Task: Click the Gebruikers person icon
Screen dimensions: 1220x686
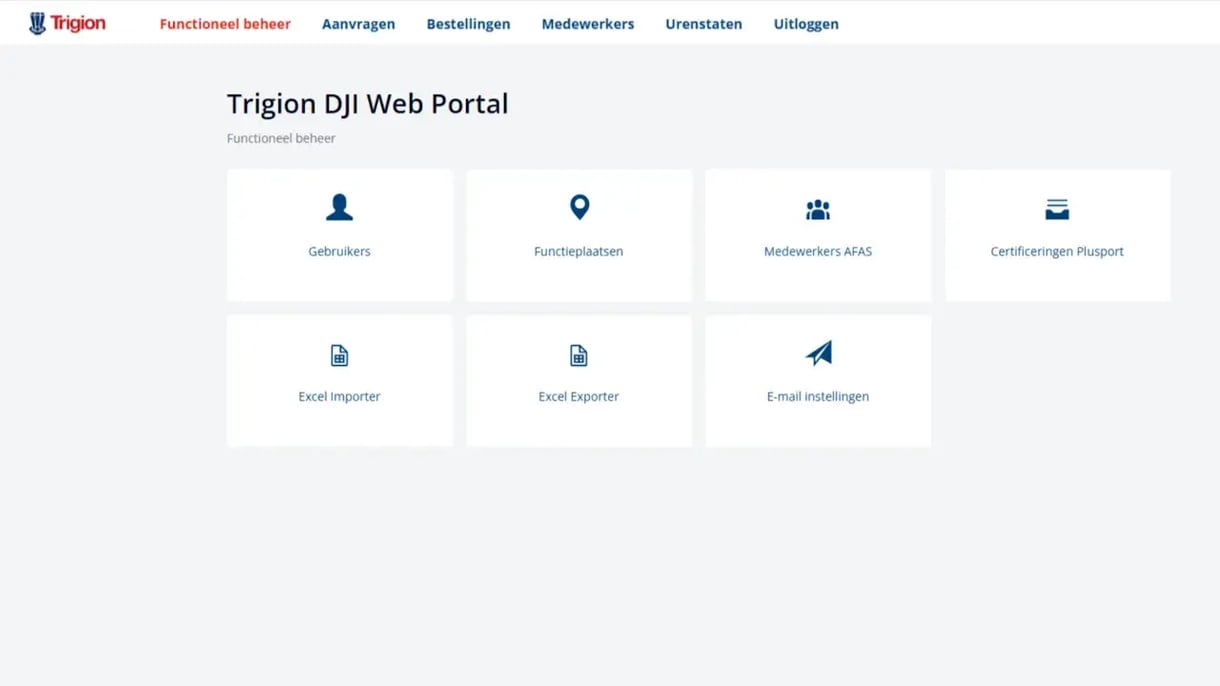Action: click(x=339, y=207)
